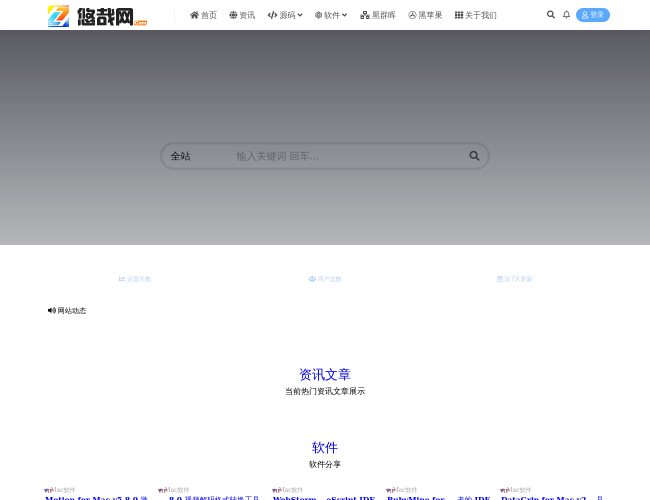This screenshot has width=650, height=500.
Task: Open the 黑苹果 menu item
Action: [x=425, y=15]
